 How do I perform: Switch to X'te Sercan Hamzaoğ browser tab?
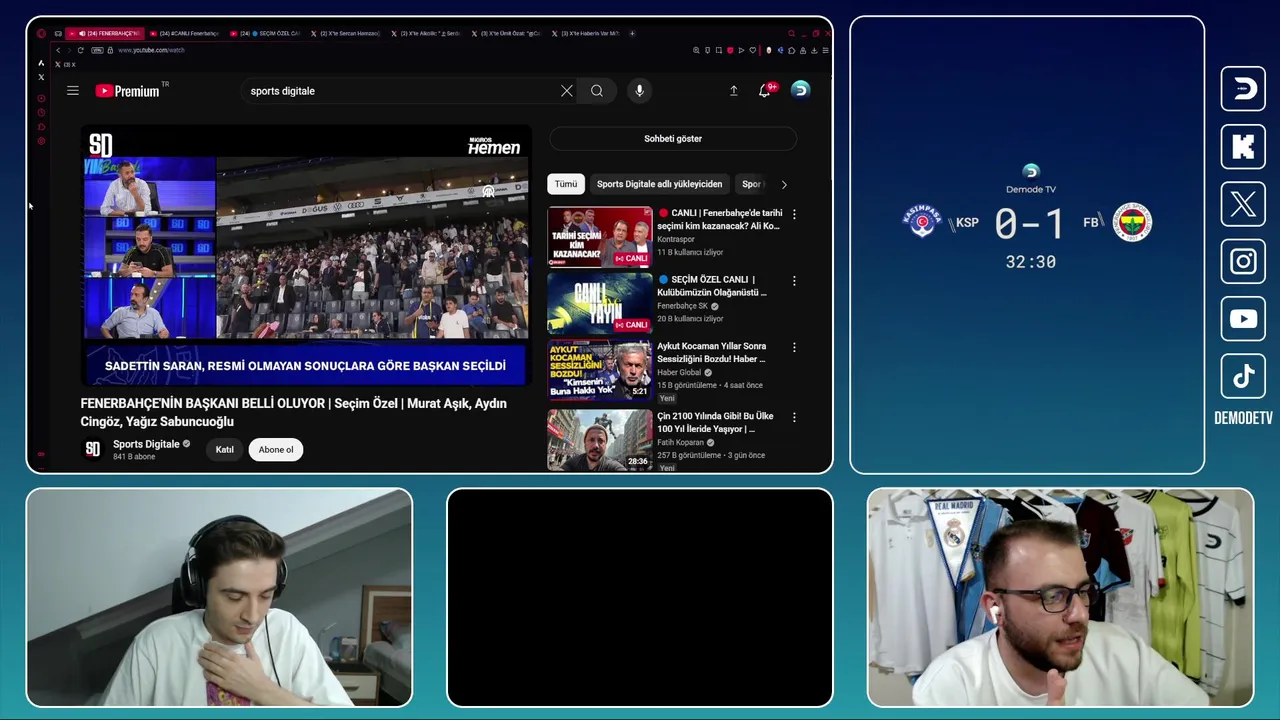347,33
